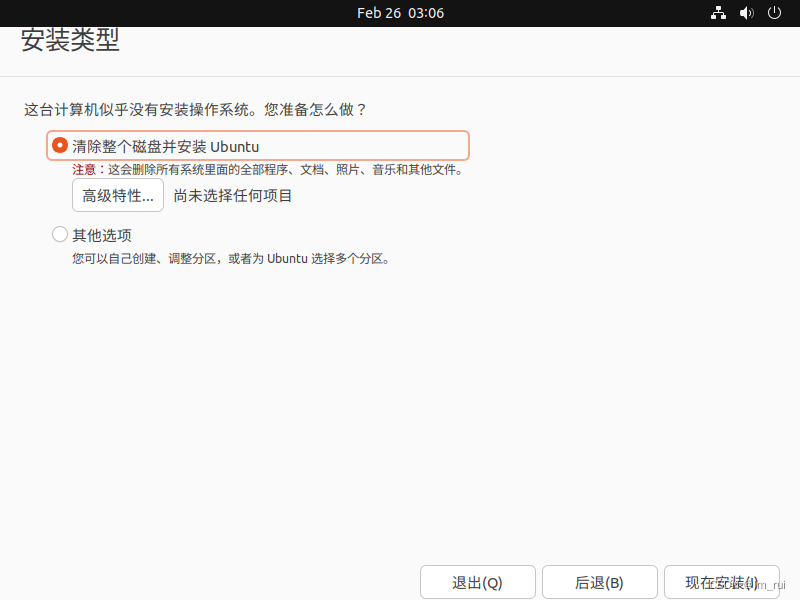The image size is (800, 600).
Task: Open the volume speaker icon in top bar
Action: [x=746, y=13]
